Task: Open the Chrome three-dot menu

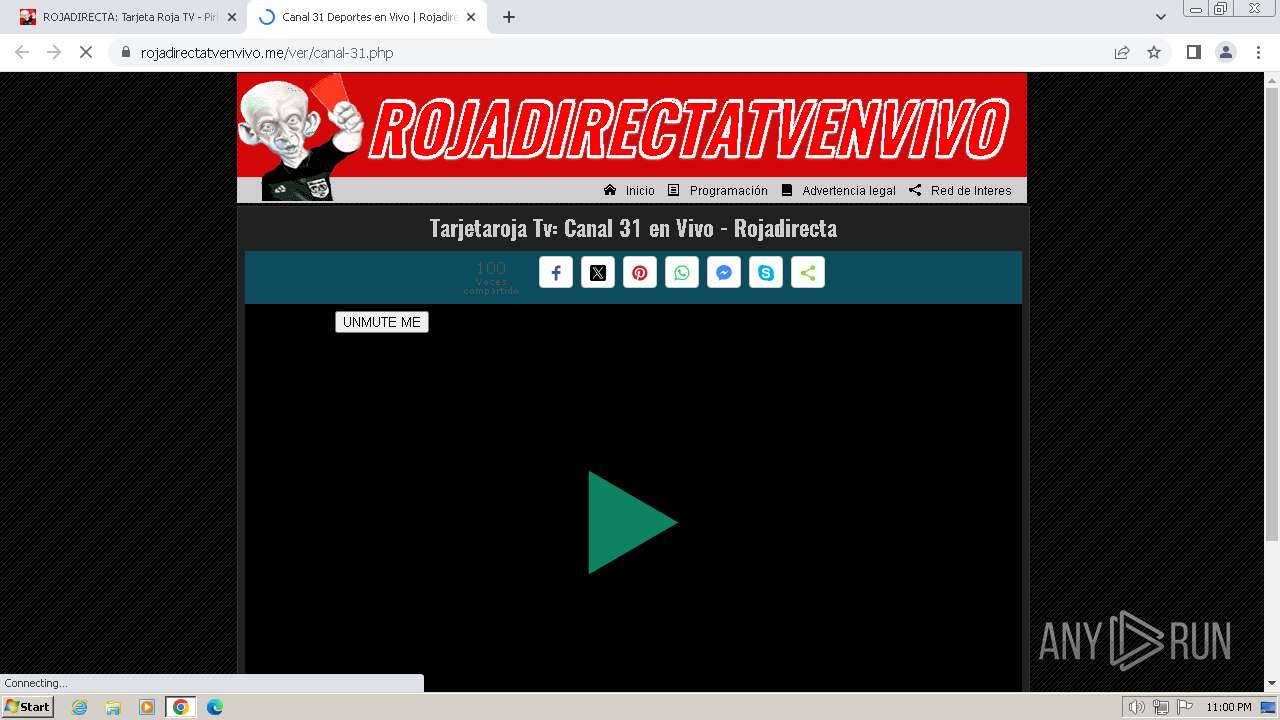Action: pos(1259,52)
